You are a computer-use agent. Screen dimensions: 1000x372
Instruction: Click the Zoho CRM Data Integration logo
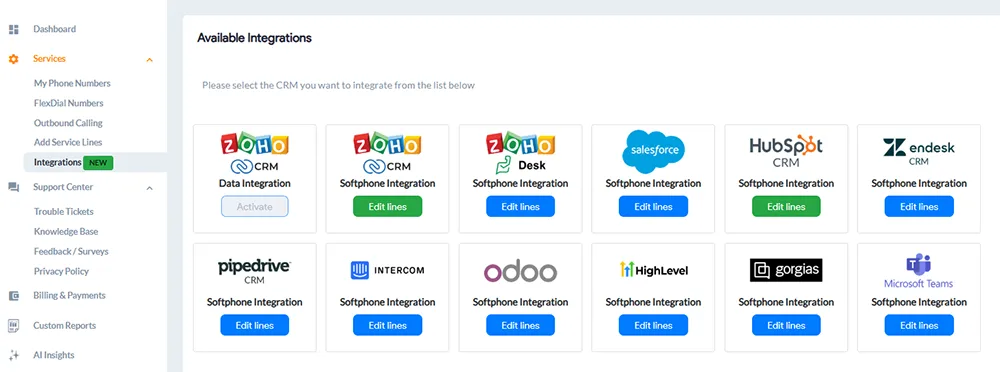tap(254, 153)
